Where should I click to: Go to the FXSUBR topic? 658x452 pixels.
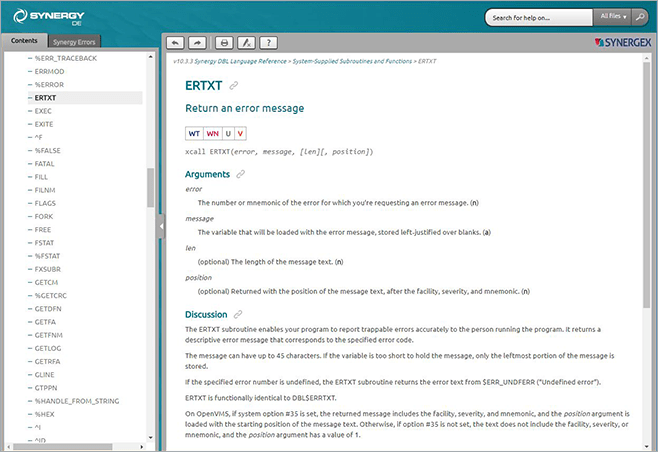[x=48, y=269]
